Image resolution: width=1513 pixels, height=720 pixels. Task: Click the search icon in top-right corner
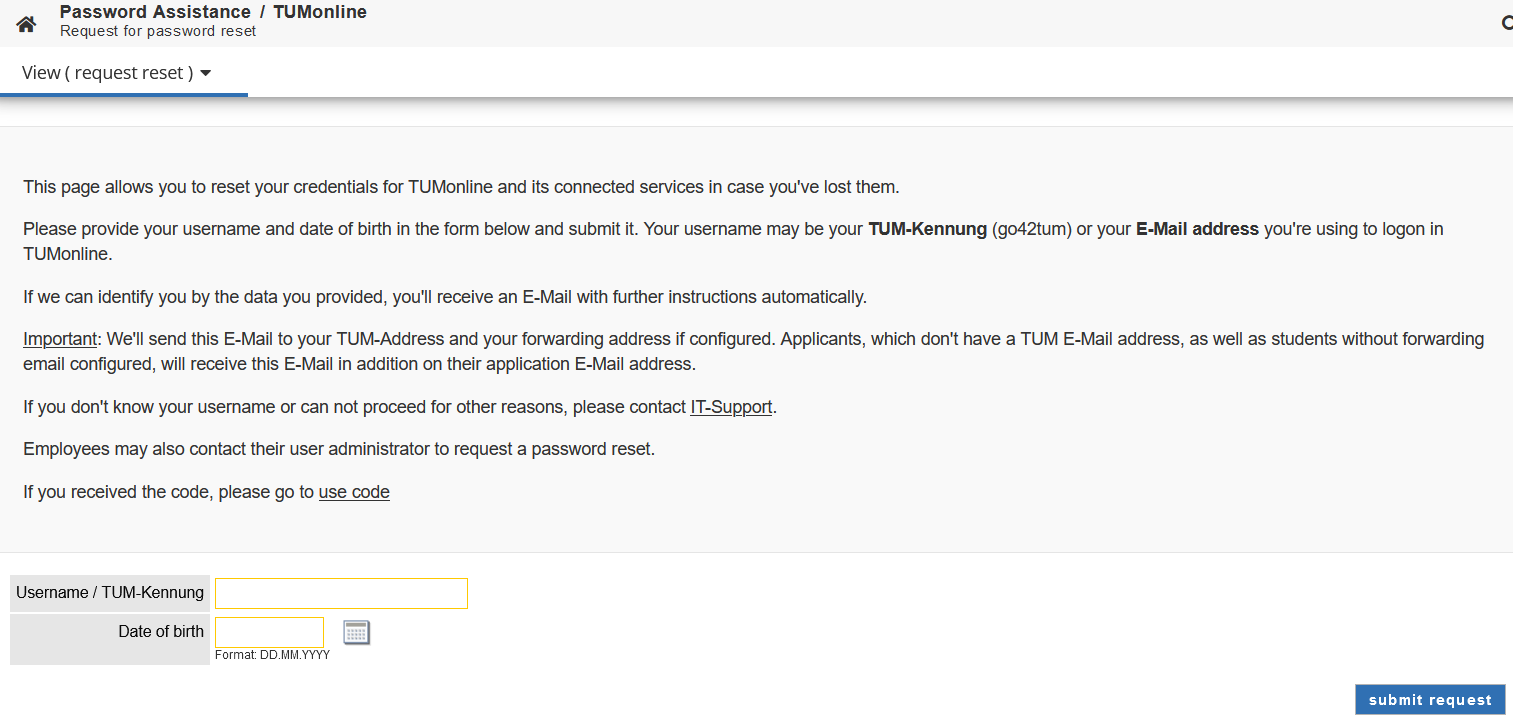[x=1507, y=23]
